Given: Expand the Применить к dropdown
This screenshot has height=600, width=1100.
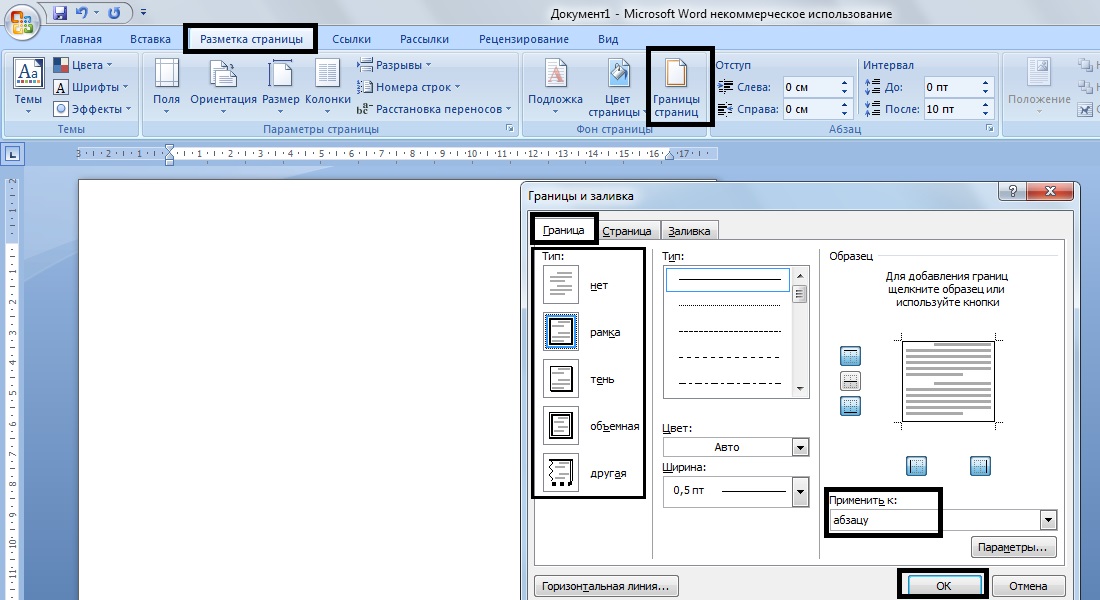Looking at the screenshot, I should click(x=1048, y=520).
